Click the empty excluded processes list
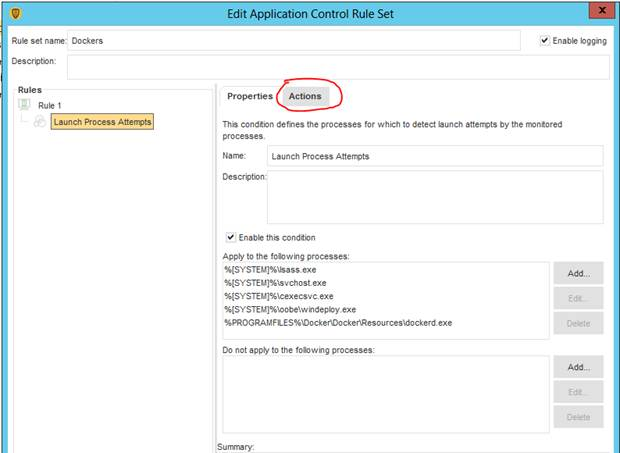The height and width of the screenshot is (453, 620). tap(386, 394)
